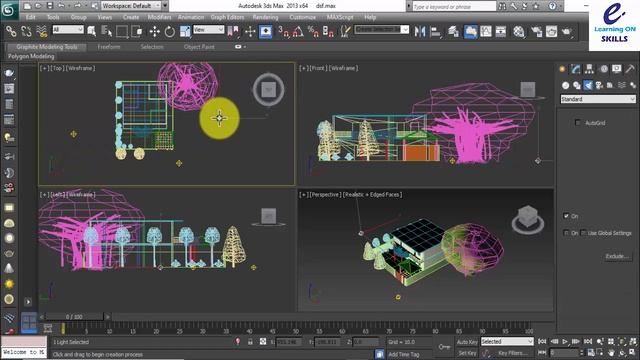Toggle Window/Crossing selection mode icon
The height and width of the screenshot is (360, 640).
click(137, 31)
